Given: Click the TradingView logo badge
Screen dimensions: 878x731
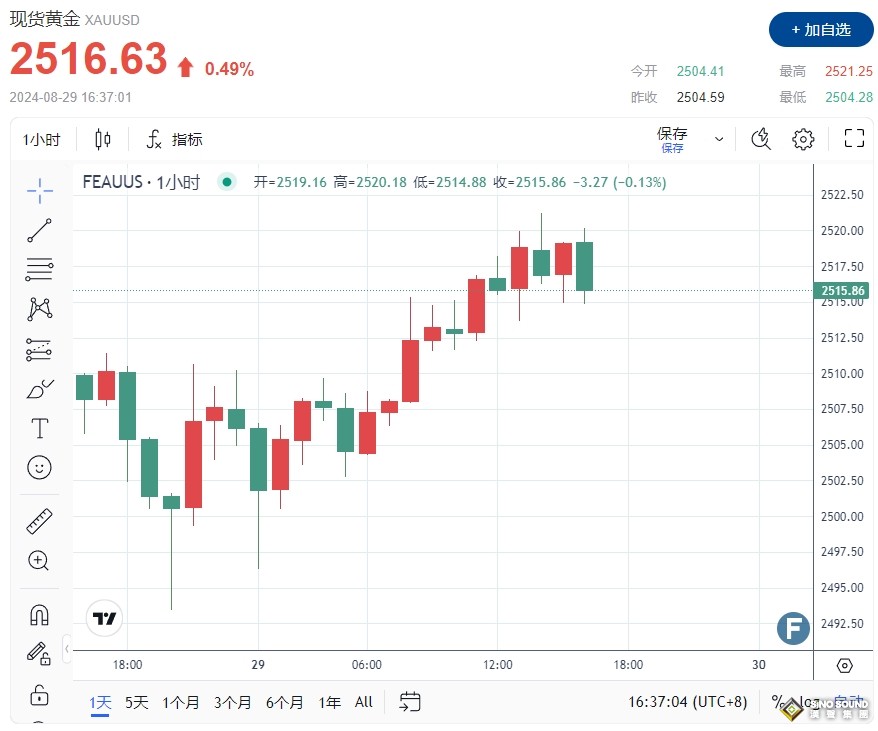Looking at the screenshot, I should (104, 618).
